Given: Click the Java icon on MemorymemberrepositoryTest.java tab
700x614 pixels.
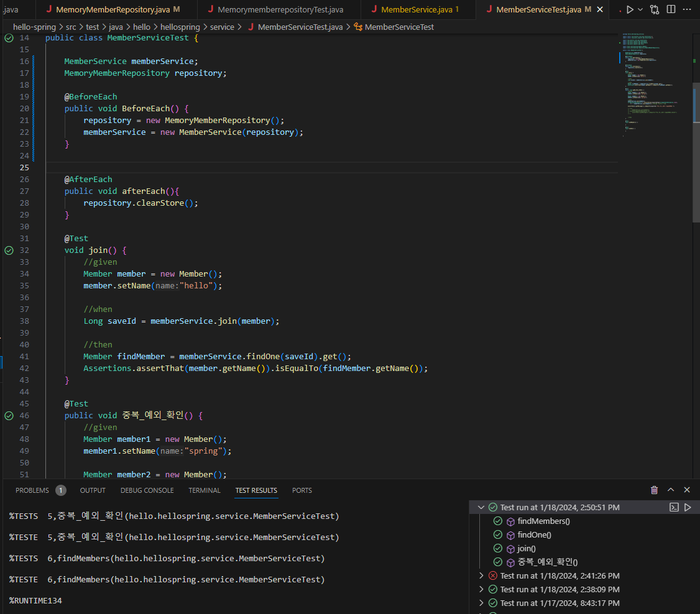Looking at the screenshot, I should (211, 9).
